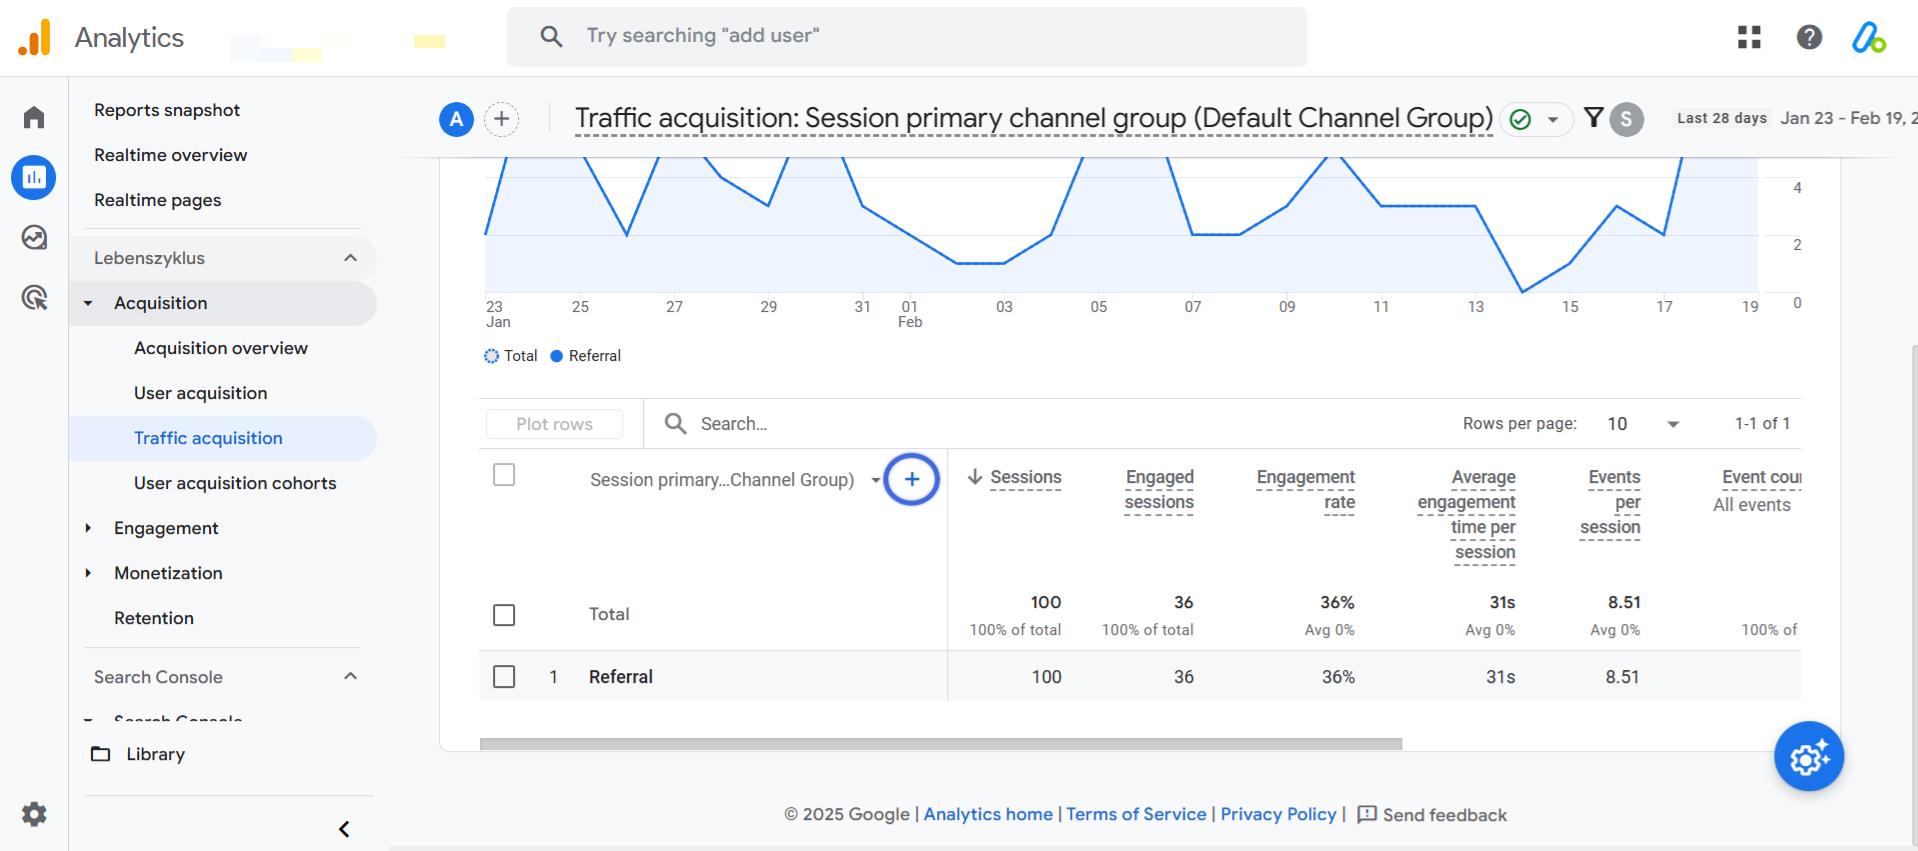1918x851 pixels.
Task: Click the top search input field
Action: click(907, 37)
